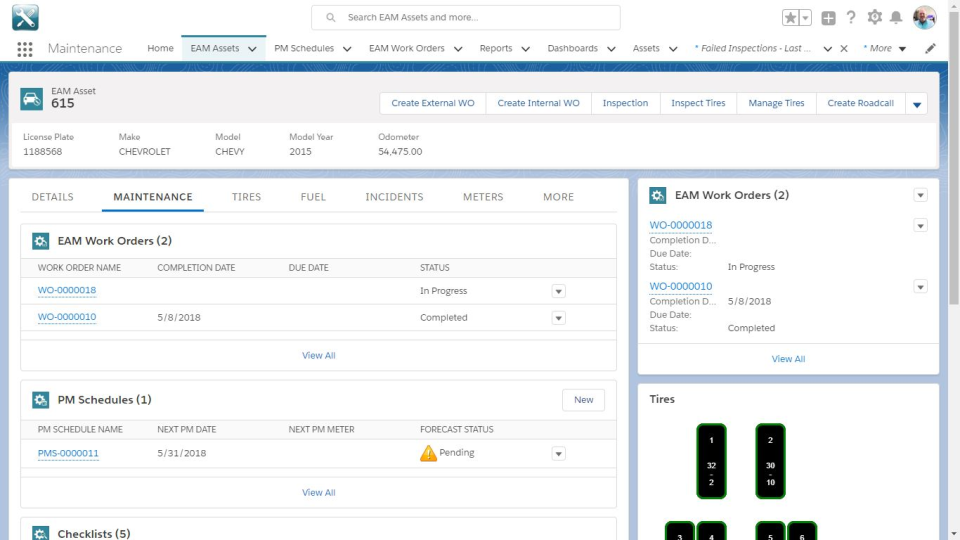The image size is (960, 540).
Task: Expand the Dashboards nav dropdown
Action: pos(611,49)
